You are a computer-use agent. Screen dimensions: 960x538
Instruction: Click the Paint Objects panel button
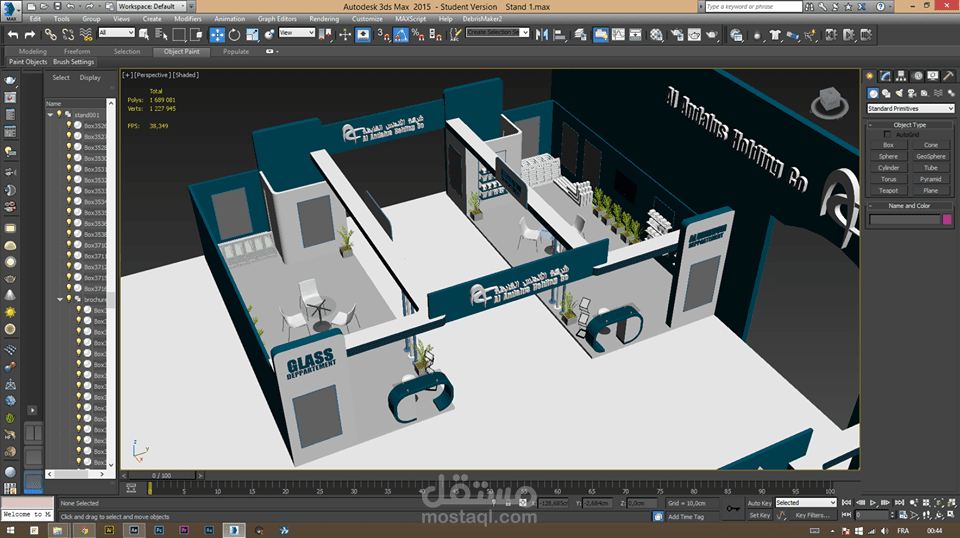tap(28, 62)
